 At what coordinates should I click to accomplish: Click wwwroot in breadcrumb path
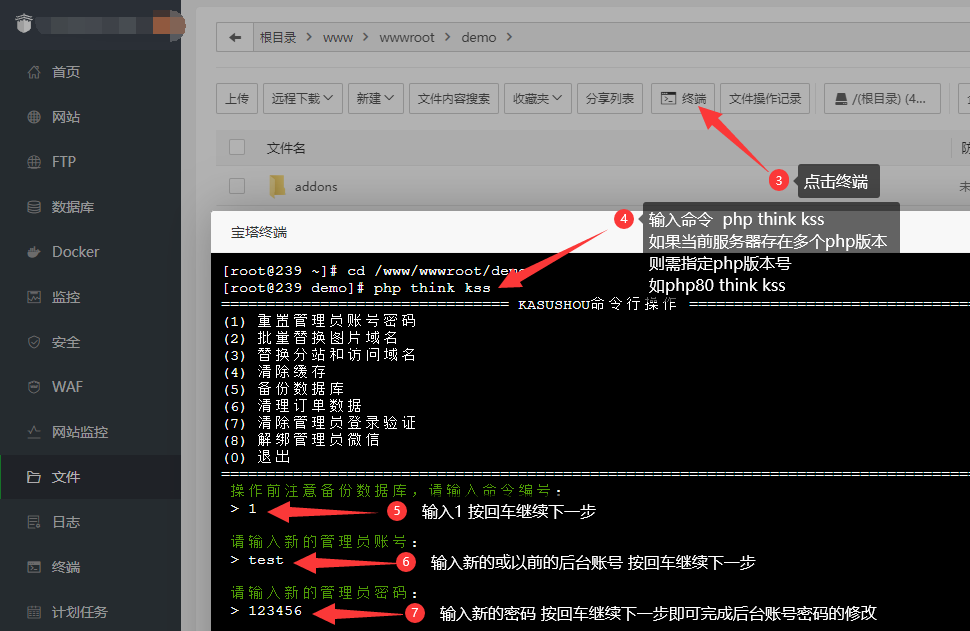click(x=407, y=38)
